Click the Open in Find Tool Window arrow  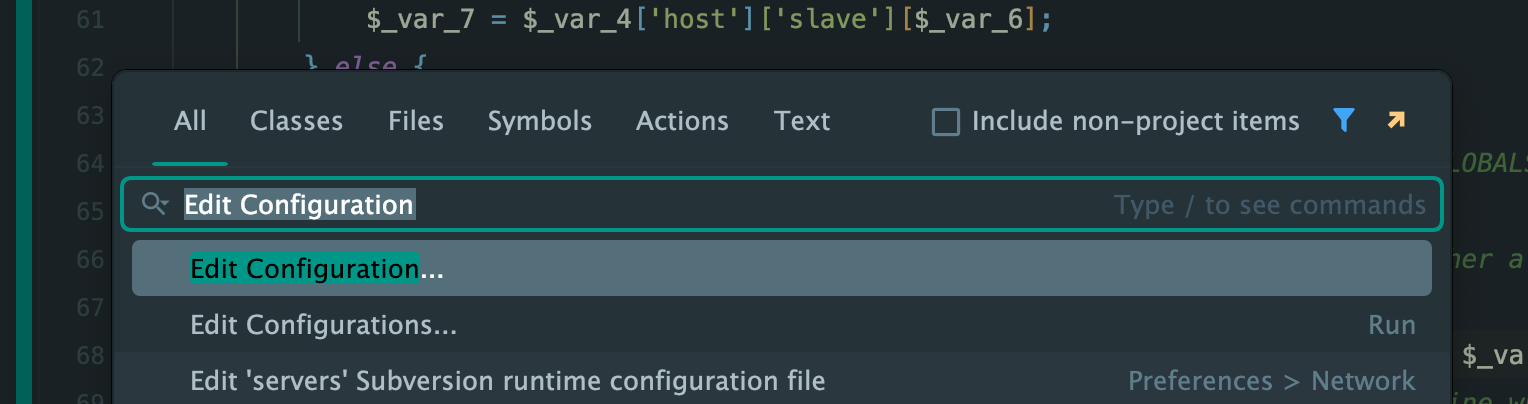click(1396, 121)
